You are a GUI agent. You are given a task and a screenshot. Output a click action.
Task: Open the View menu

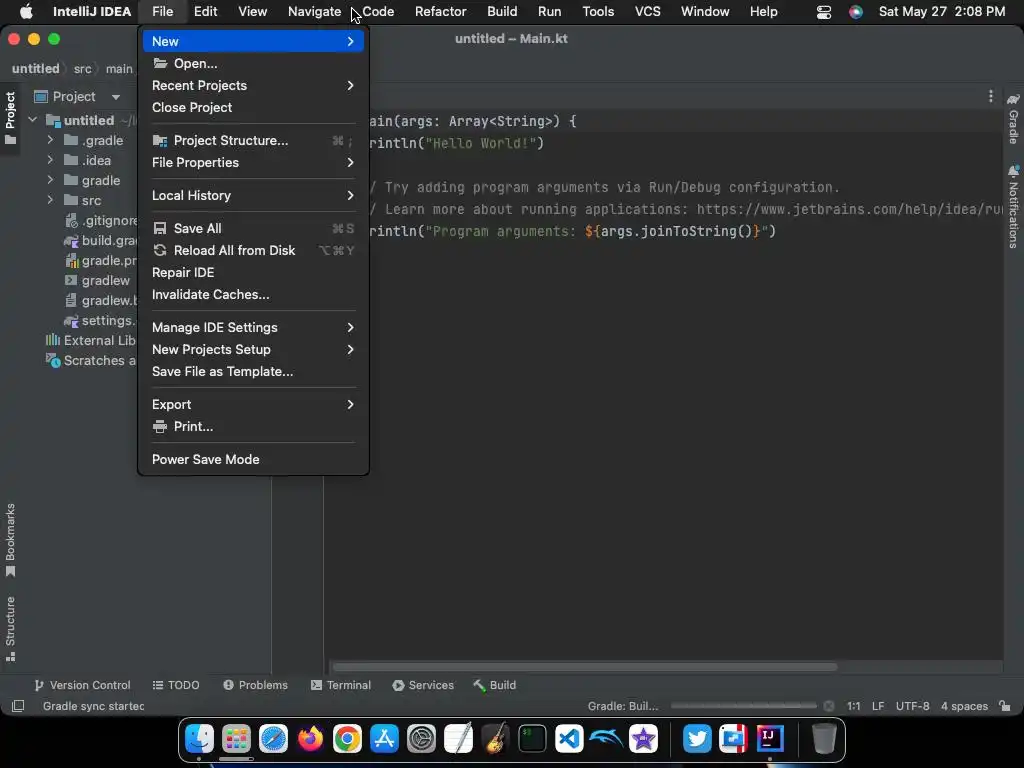click(x=252, y=12)
